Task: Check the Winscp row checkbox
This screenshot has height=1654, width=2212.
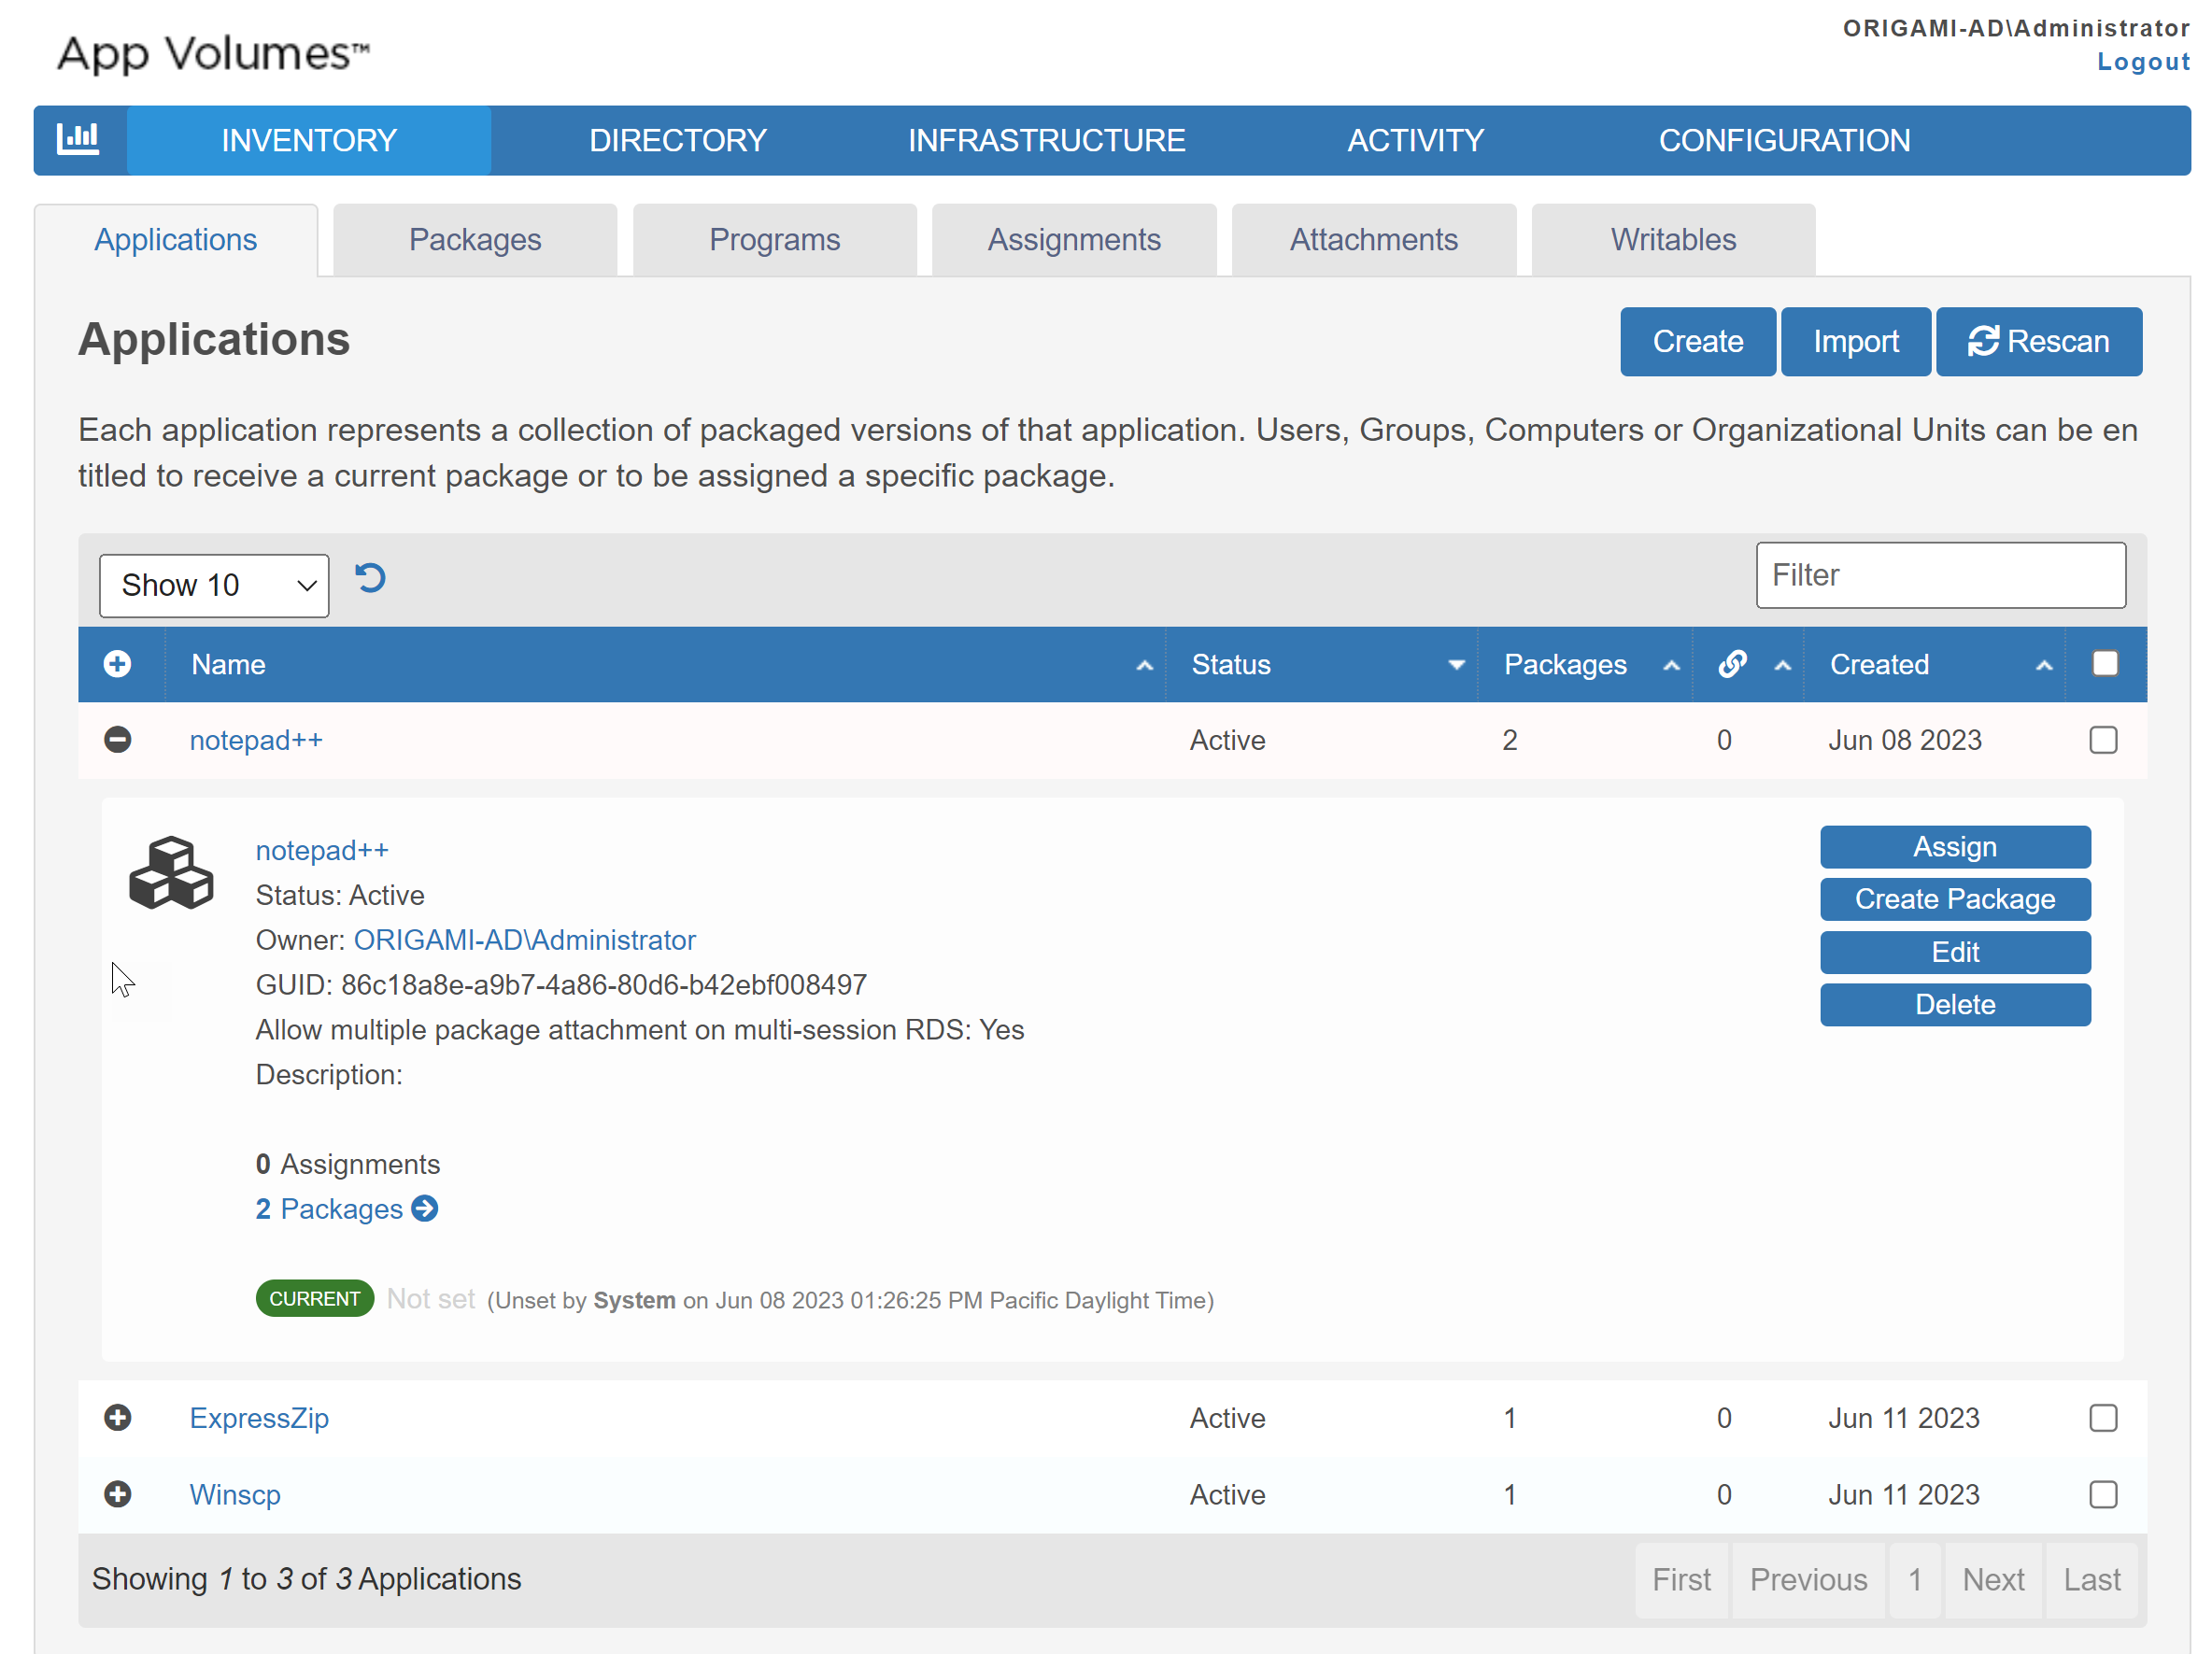Action: [x=2103, y=1494]
